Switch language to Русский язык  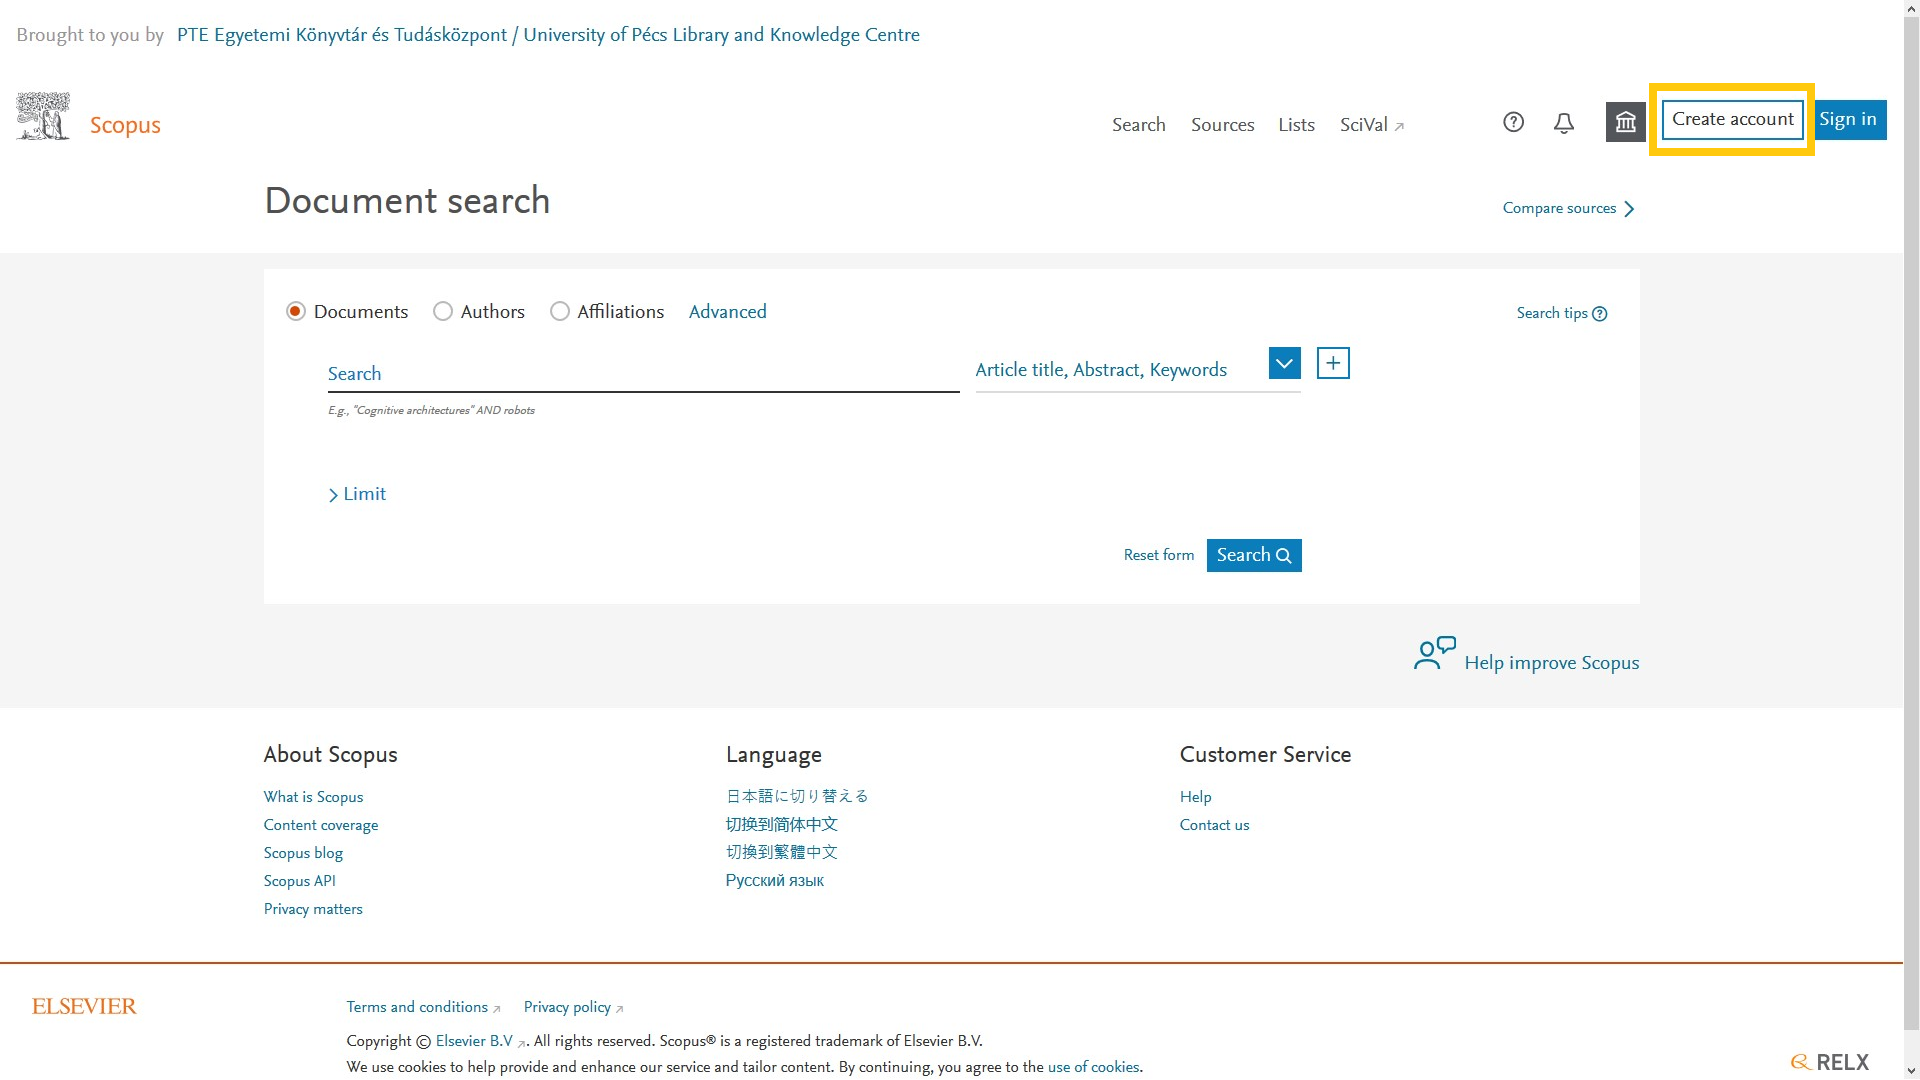click(775, 881)
